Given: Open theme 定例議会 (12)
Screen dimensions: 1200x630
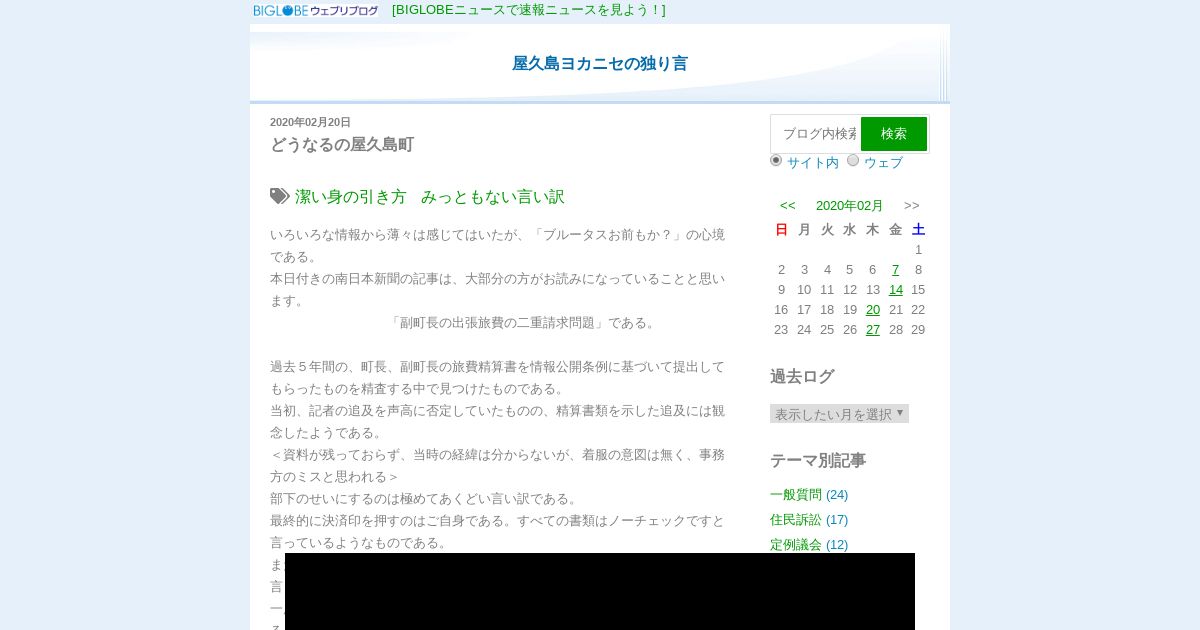Looking at the screenshot, I should point(809,544).
